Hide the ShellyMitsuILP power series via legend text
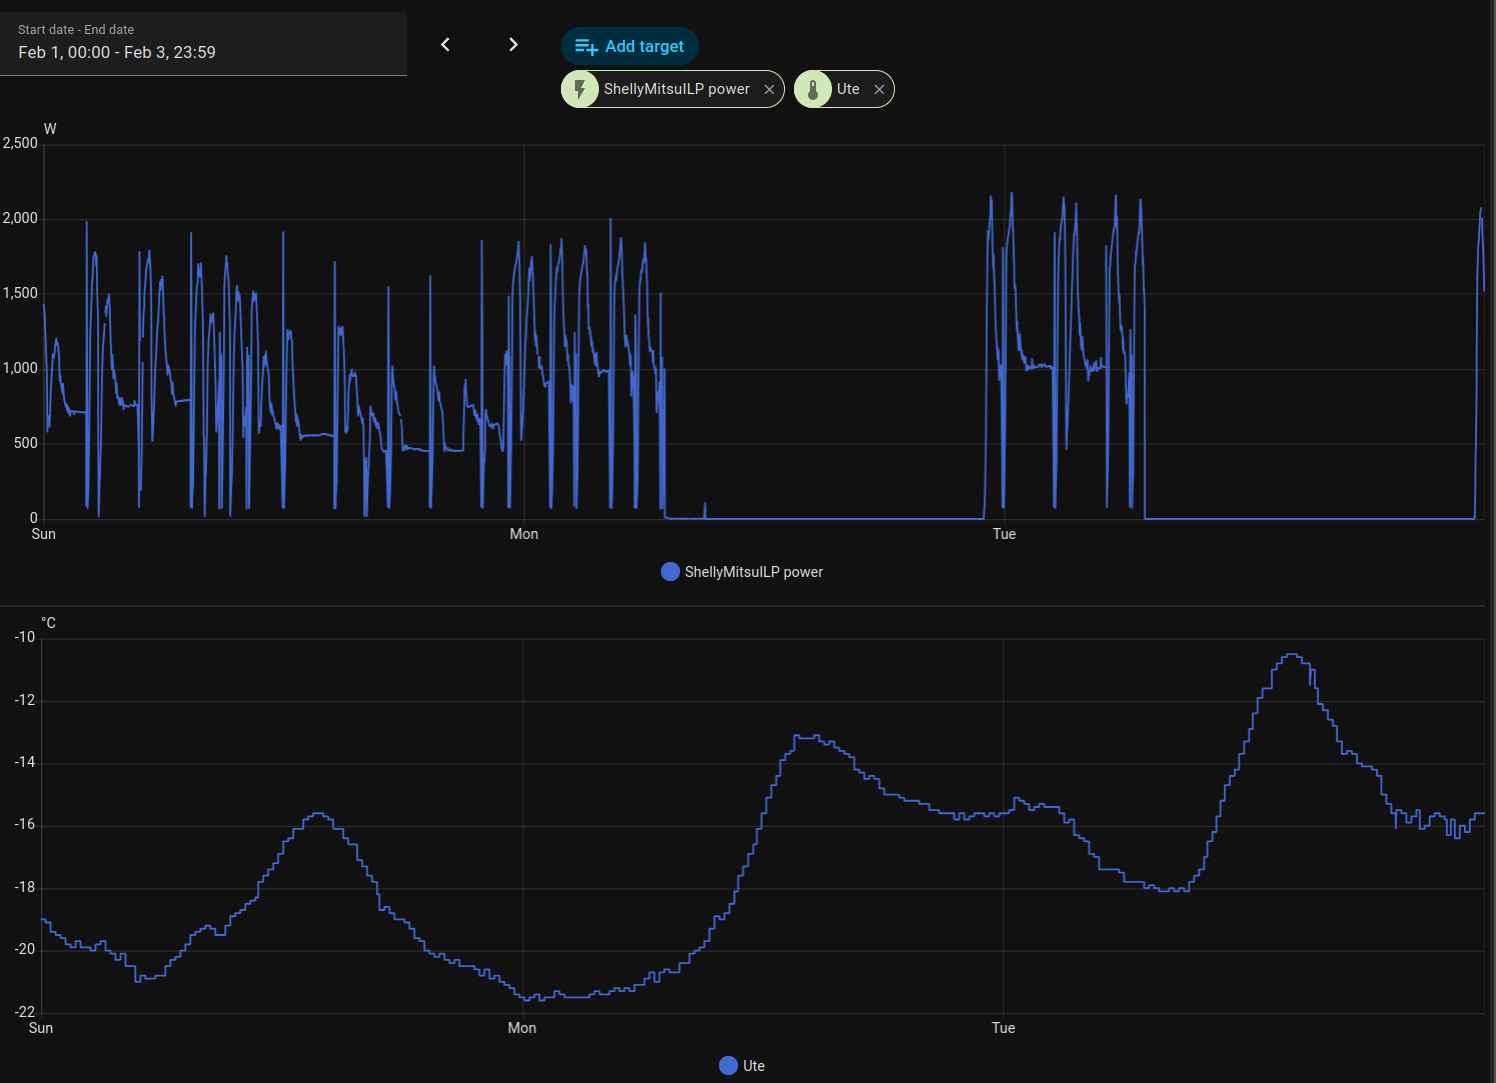The width and height of the screenshot is (1496, 1083). click(x=753, y=572)
